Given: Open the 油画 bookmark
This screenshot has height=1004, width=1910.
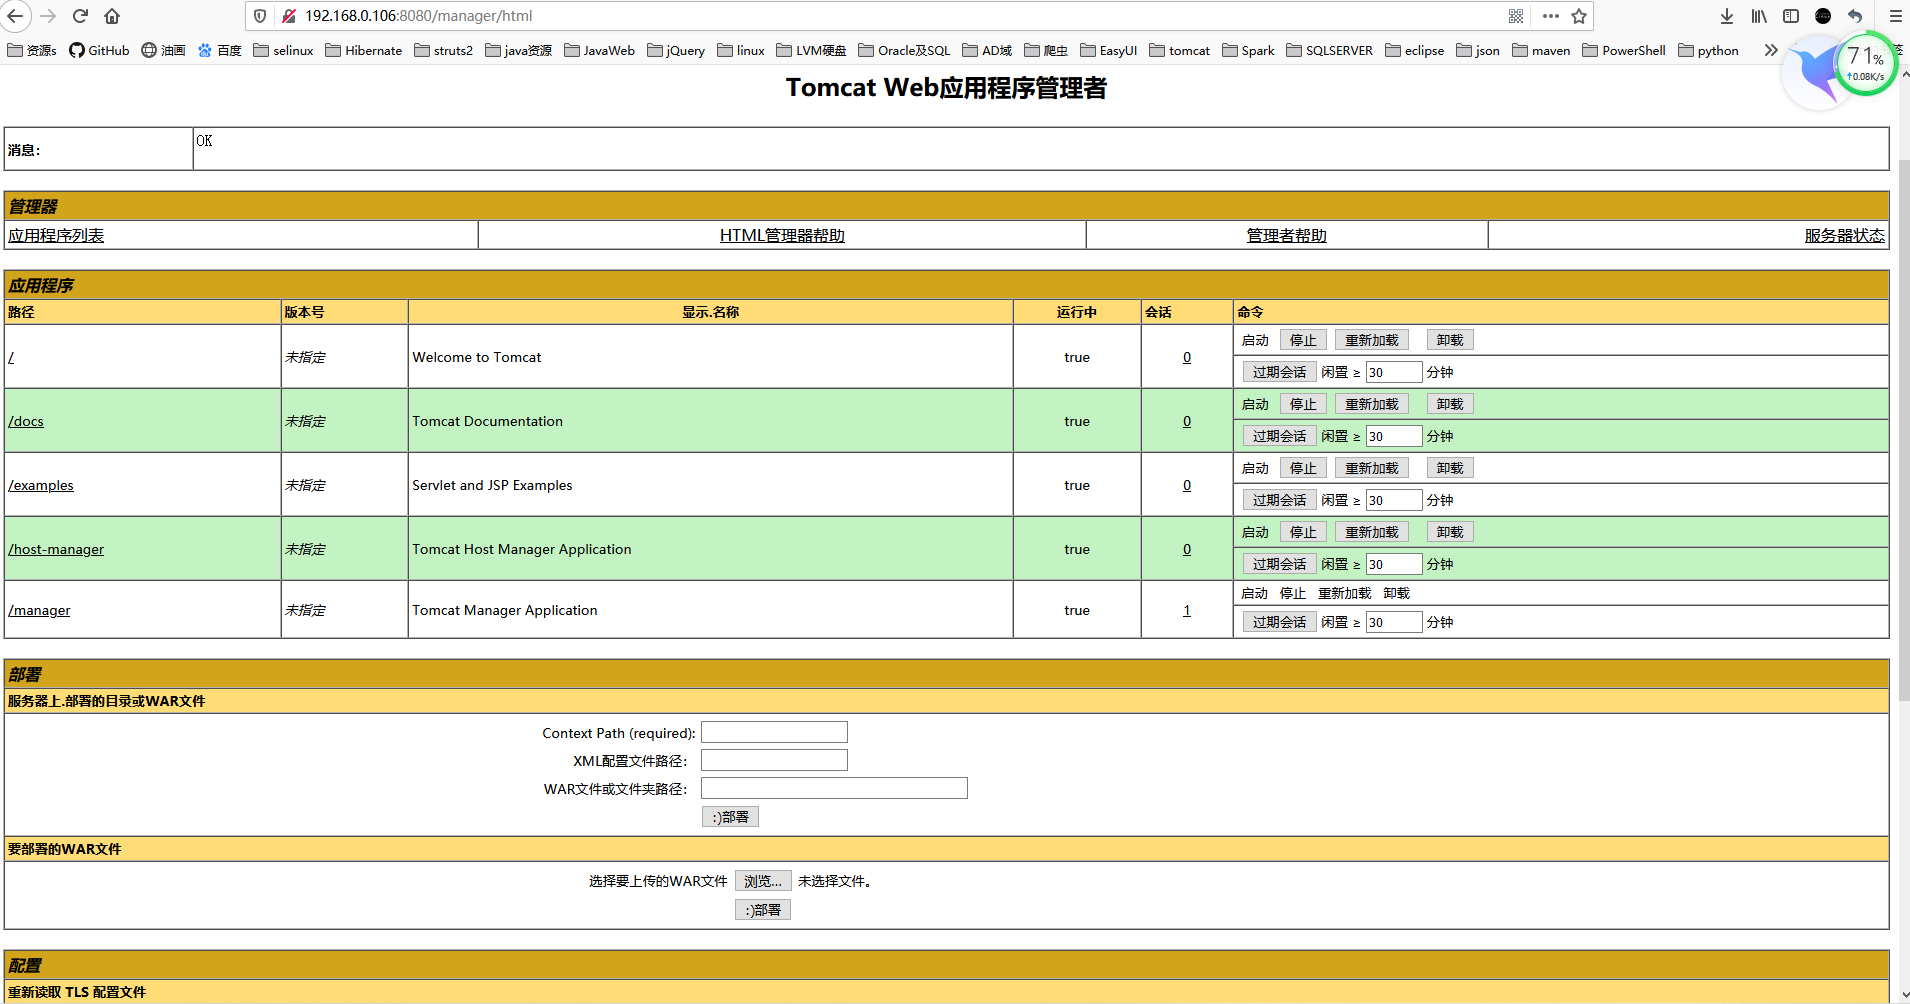Looking at the screenshot, I should point(163,50).
